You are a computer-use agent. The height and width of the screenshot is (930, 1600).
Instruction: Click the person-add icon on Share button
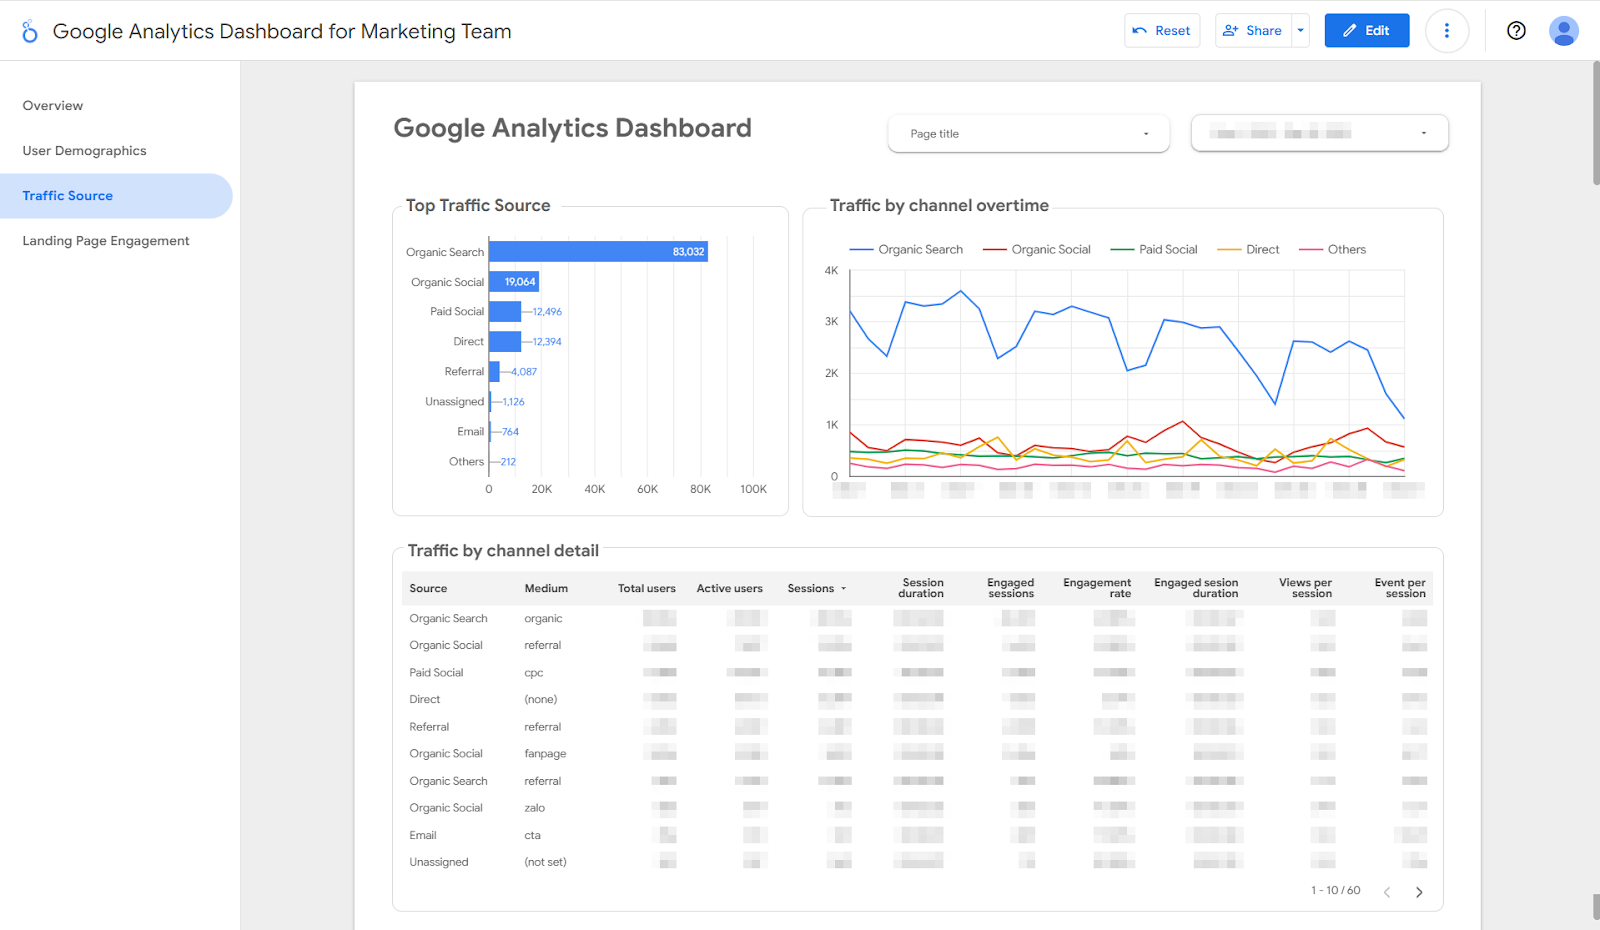coord(1230,30)
